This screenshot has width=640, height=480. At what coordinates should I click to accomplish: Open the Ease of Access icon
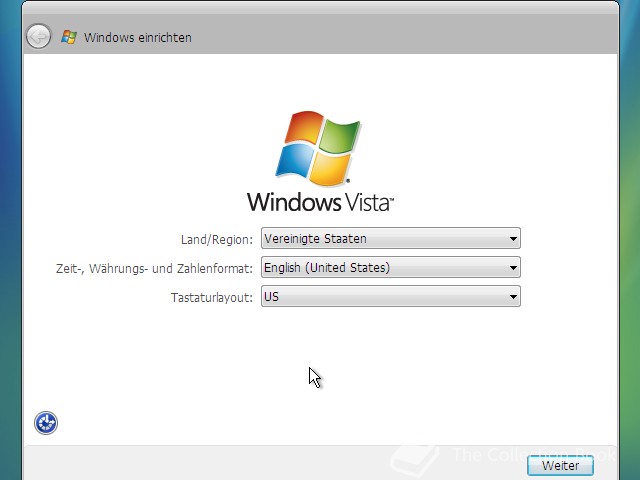pyautogui.click(x=46, y=423)
